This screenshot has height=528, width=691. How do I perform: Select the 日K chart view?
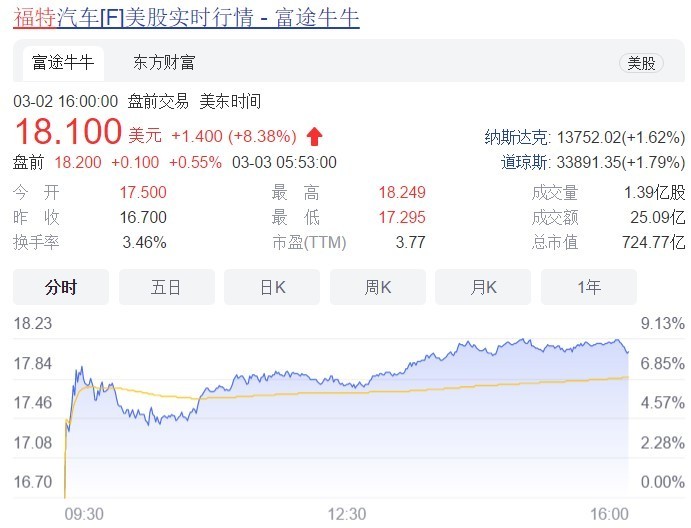272,287
